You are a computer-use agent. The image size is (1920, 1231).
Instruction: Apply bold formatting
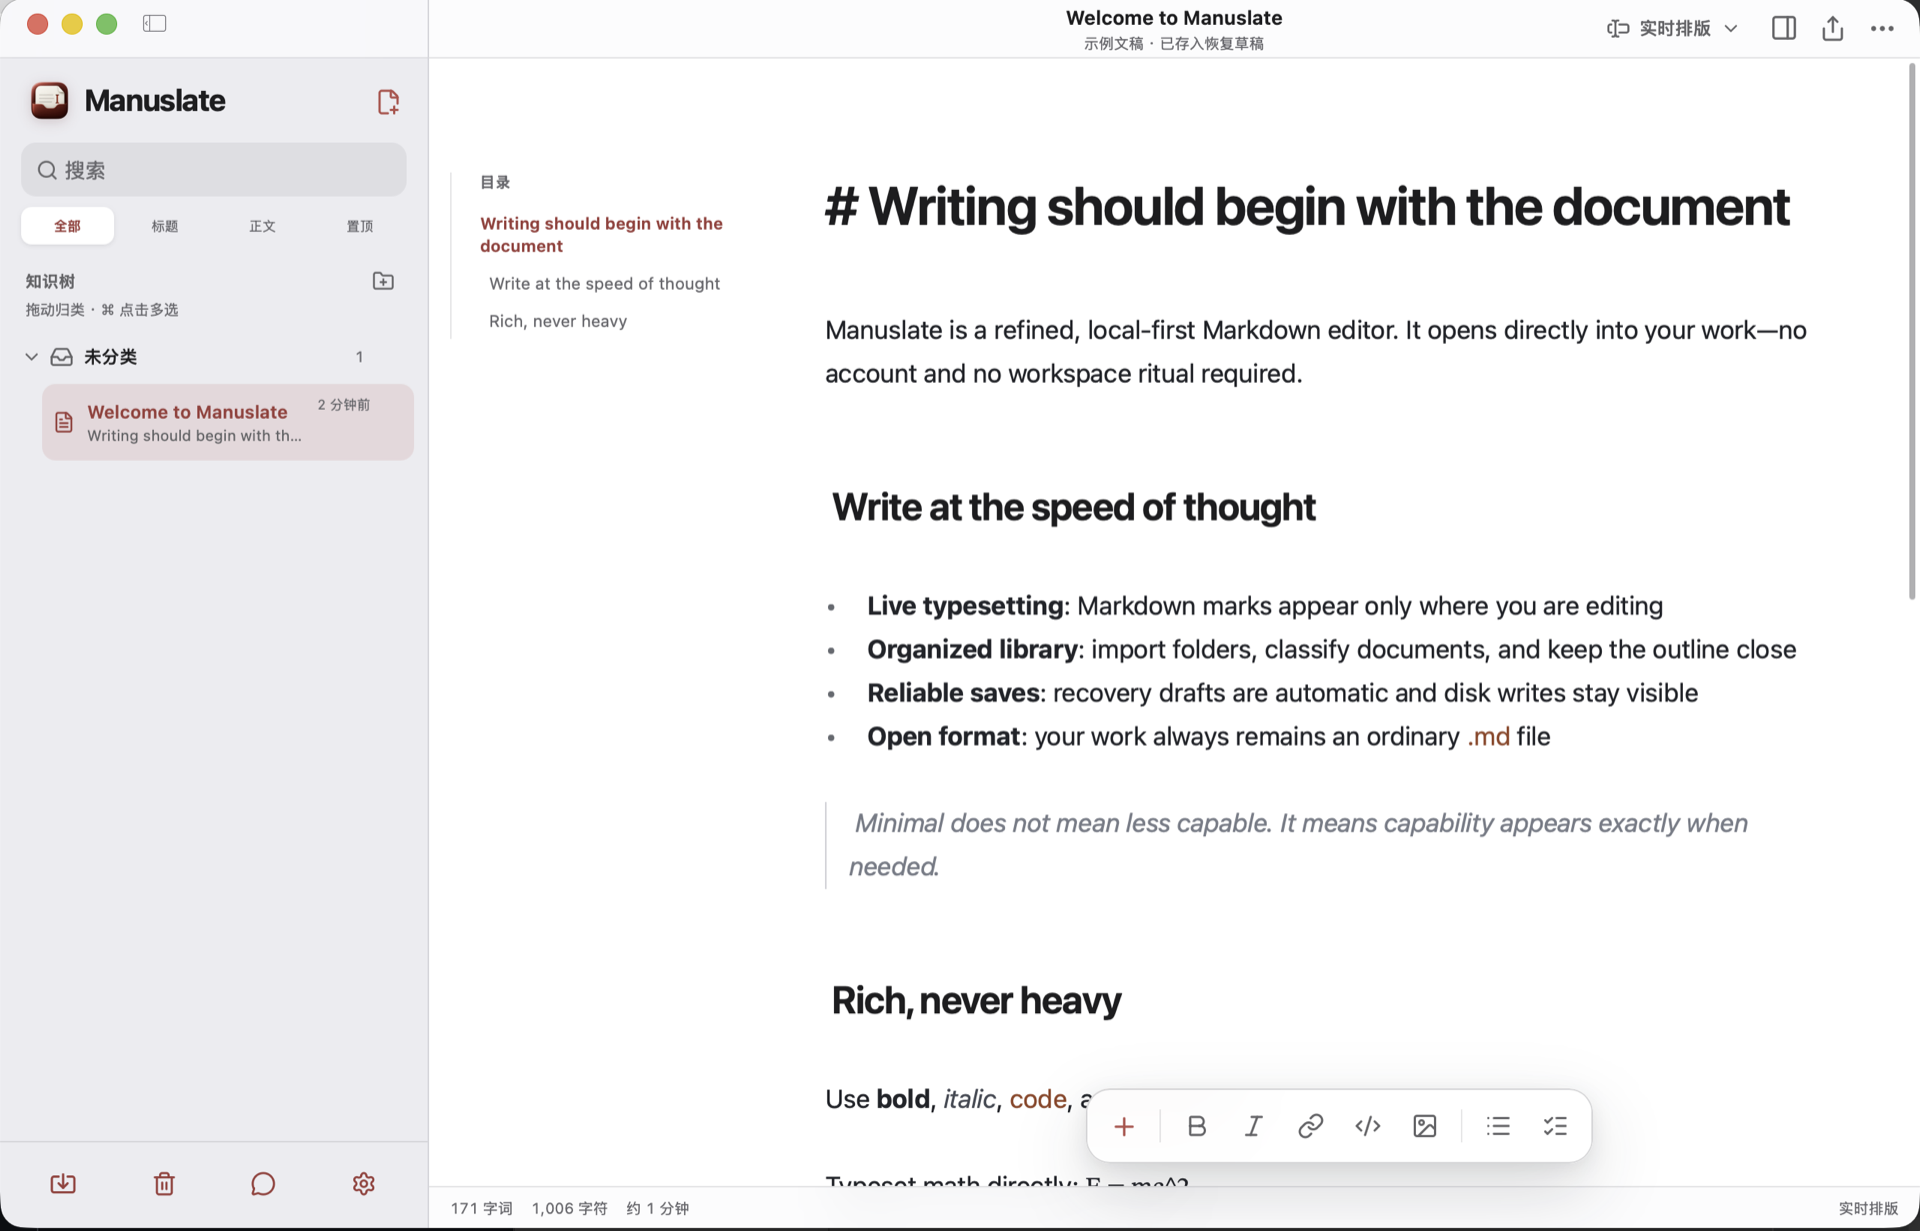pyautogui.click(x=1196, y=1126)
